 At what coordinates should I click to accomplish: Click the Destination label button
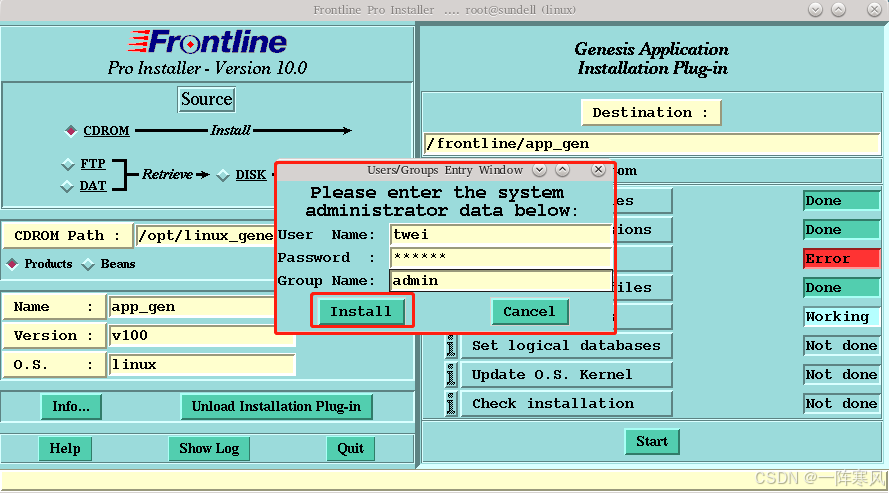point(651,112)
